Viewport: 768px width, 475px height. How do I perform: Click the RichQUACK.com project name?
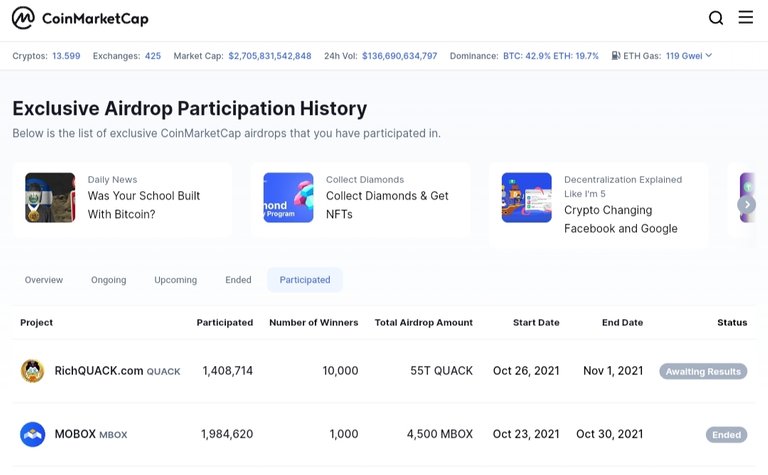(x=99, y=371)
